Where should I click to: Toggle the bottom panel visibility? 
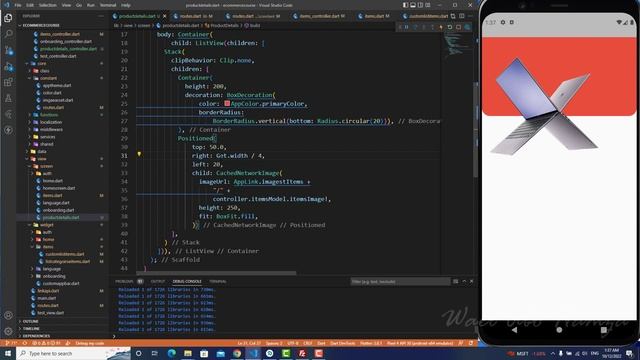(x=413, y=5)
